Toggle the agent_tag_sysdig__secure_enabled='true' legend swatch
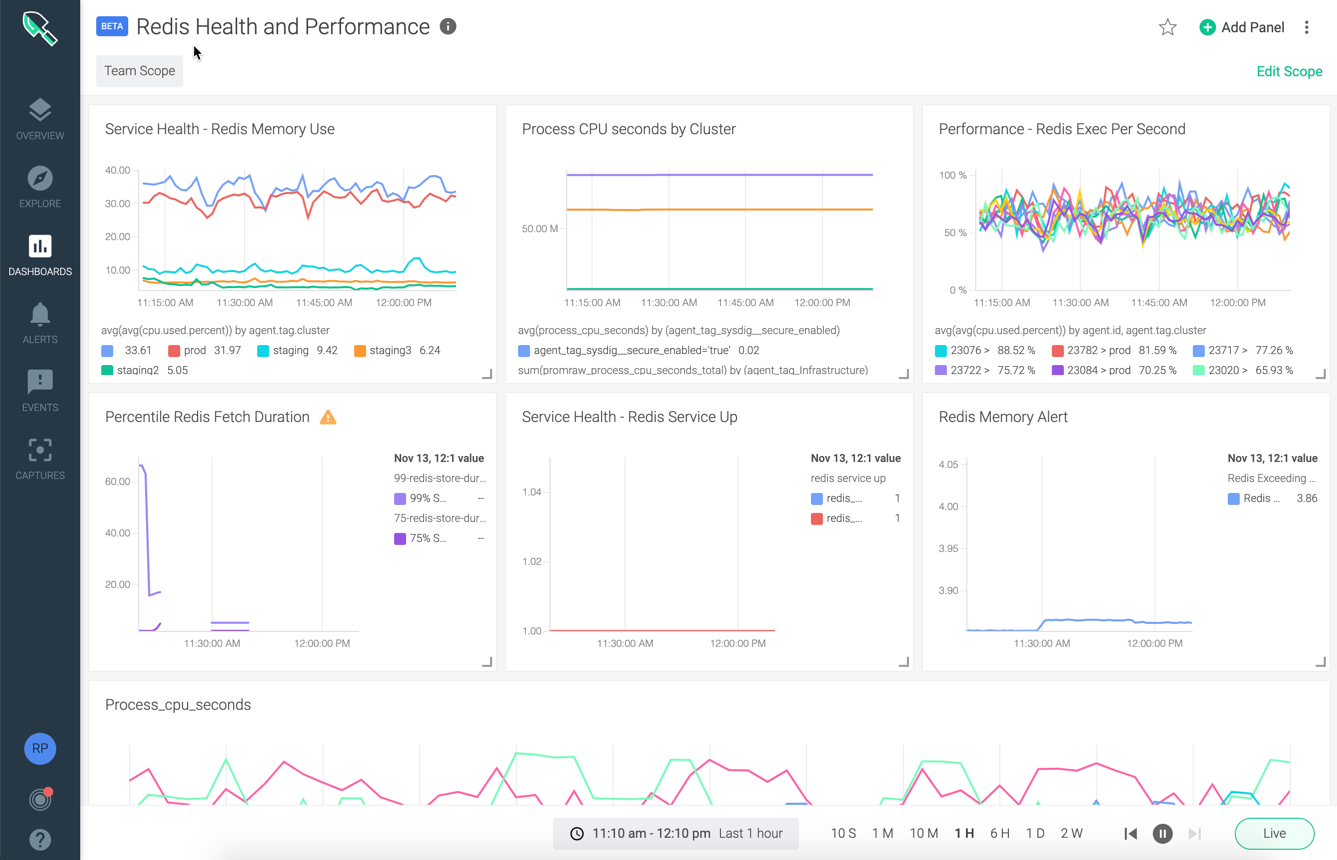Image resolution: width=1337 pixels, height=860 pixels. (x=524, y=351)
